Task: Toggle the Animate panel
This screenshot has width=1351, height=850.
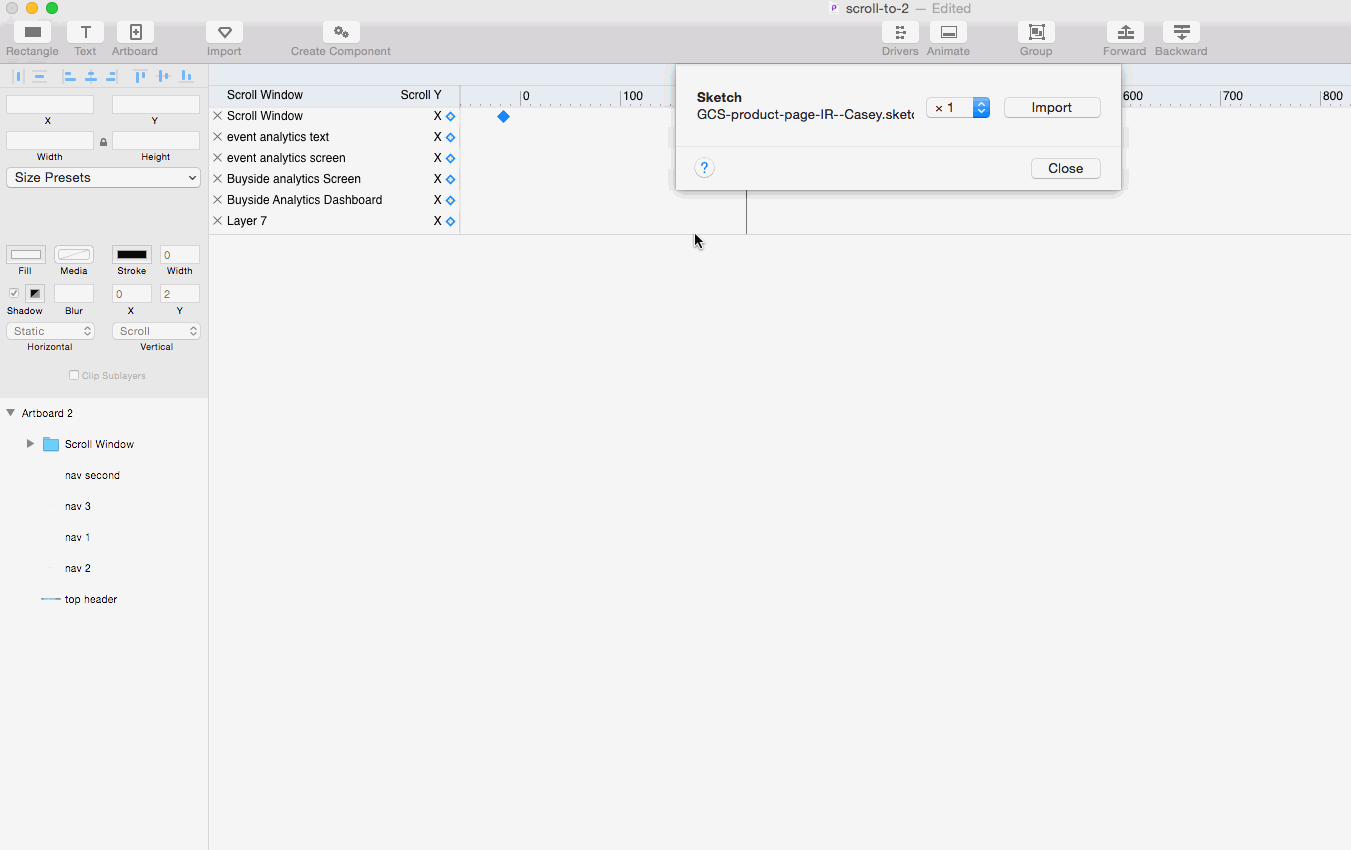Action: pos(948,32)
